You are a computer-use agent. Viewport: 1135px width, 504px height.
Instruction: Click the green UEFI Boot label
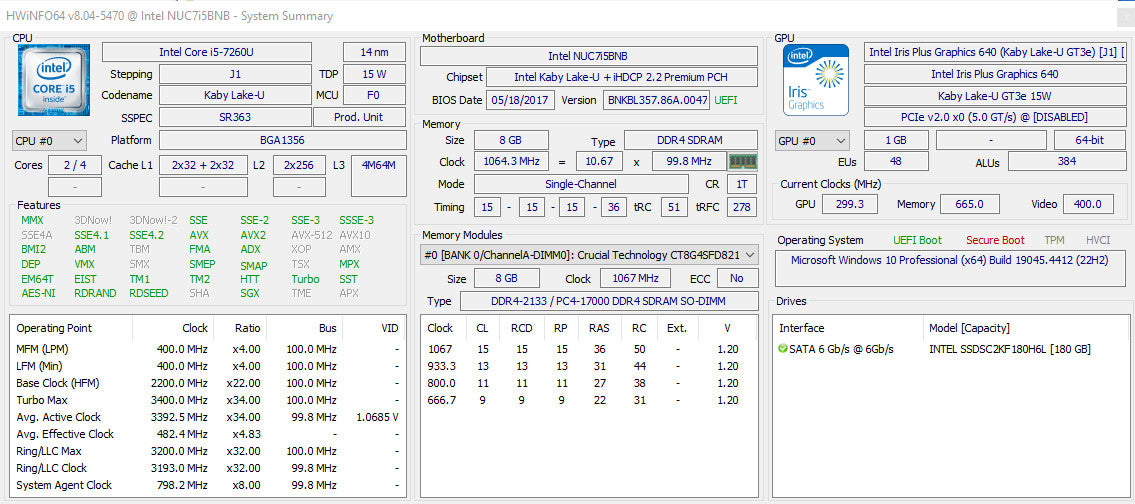(917, 240)
